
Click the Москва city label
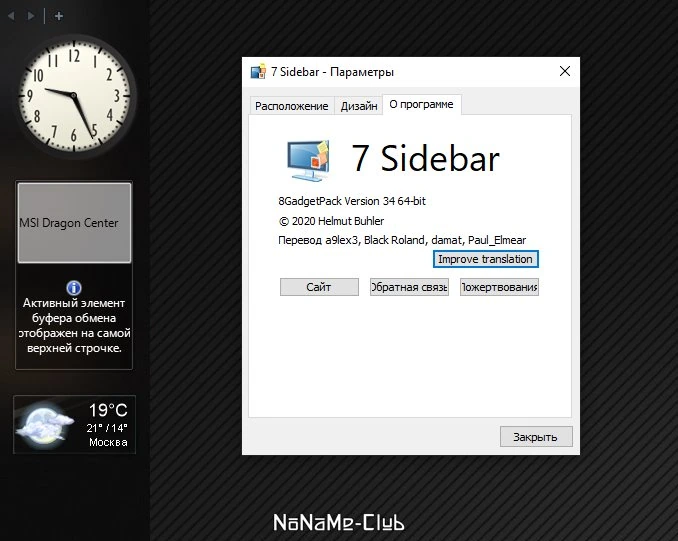tap(108, 442)
